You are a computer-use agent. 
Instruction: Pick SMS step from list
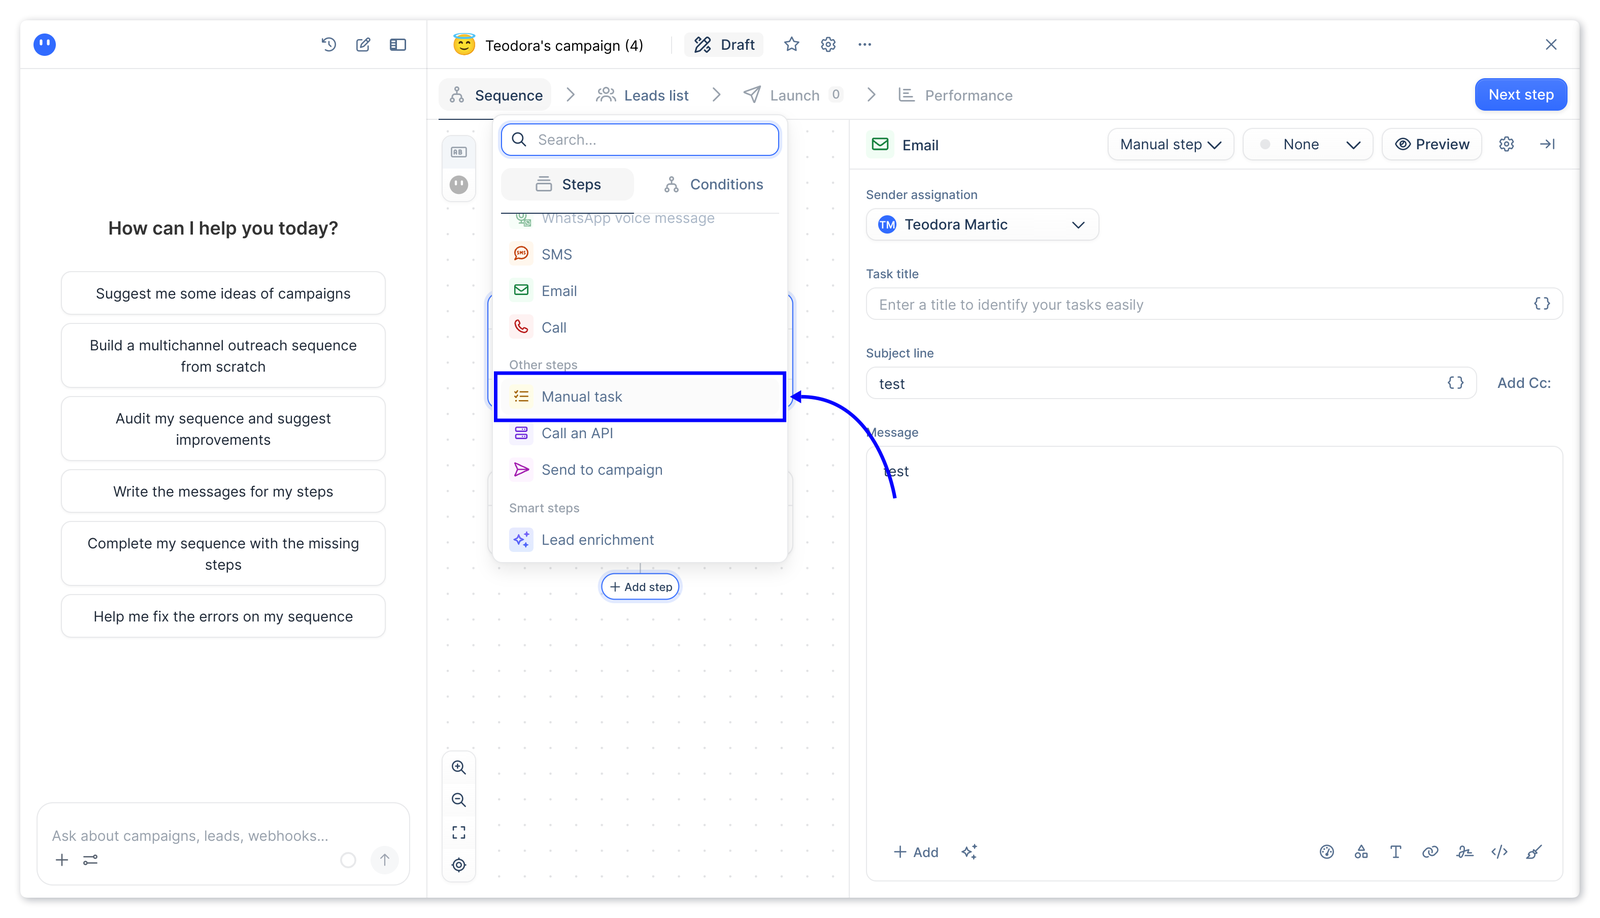640,254
